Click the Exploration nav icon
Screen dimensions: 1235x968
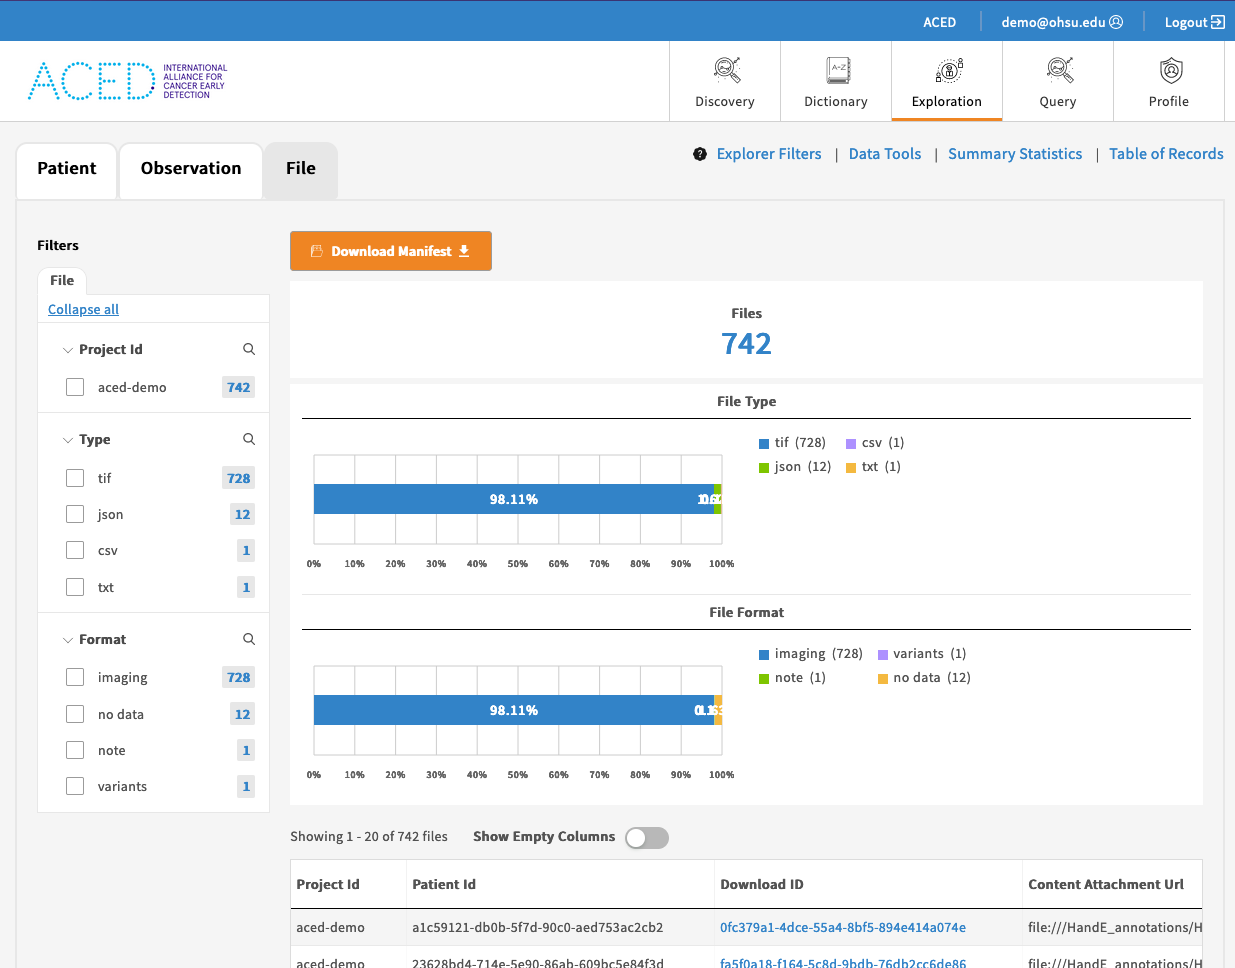(x=948, y=70)
